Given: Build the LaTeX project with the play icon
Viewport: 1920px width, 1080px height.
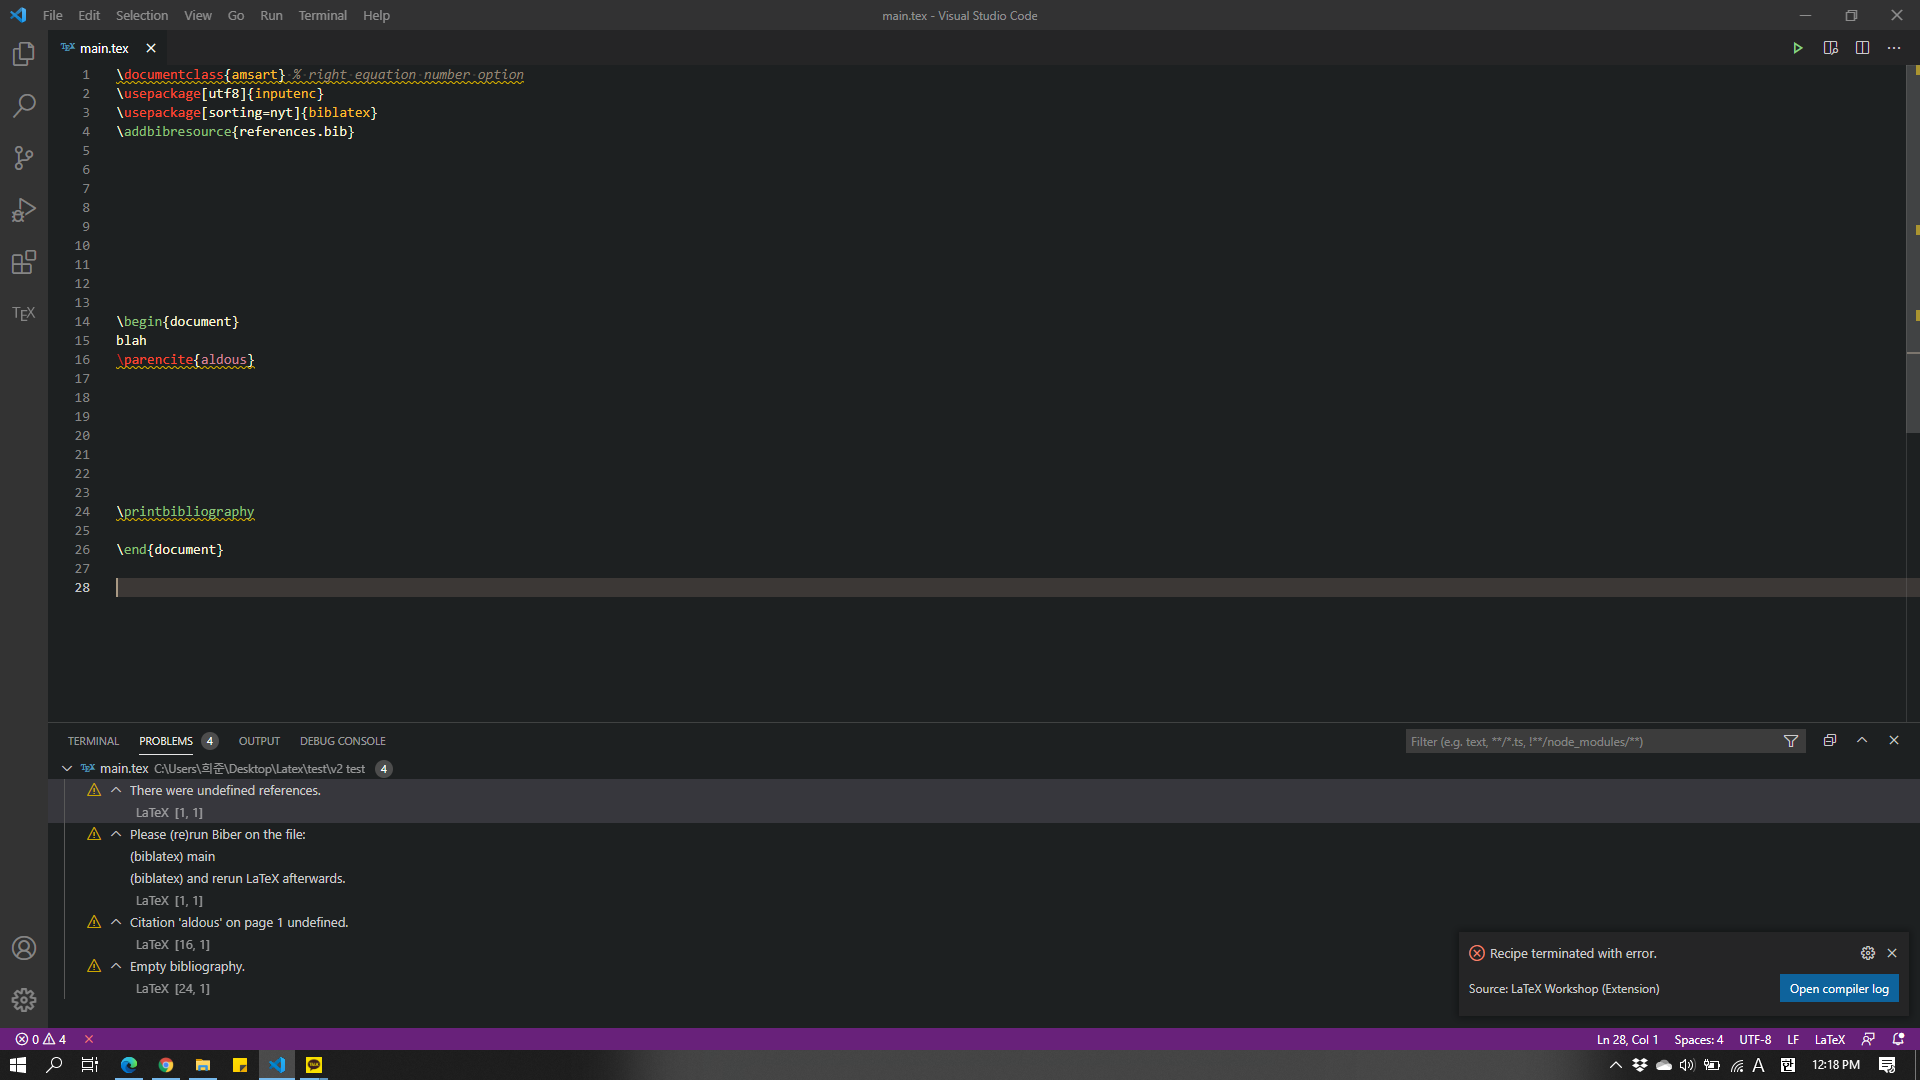Looking at the screenshot, I should [1797, 47].
